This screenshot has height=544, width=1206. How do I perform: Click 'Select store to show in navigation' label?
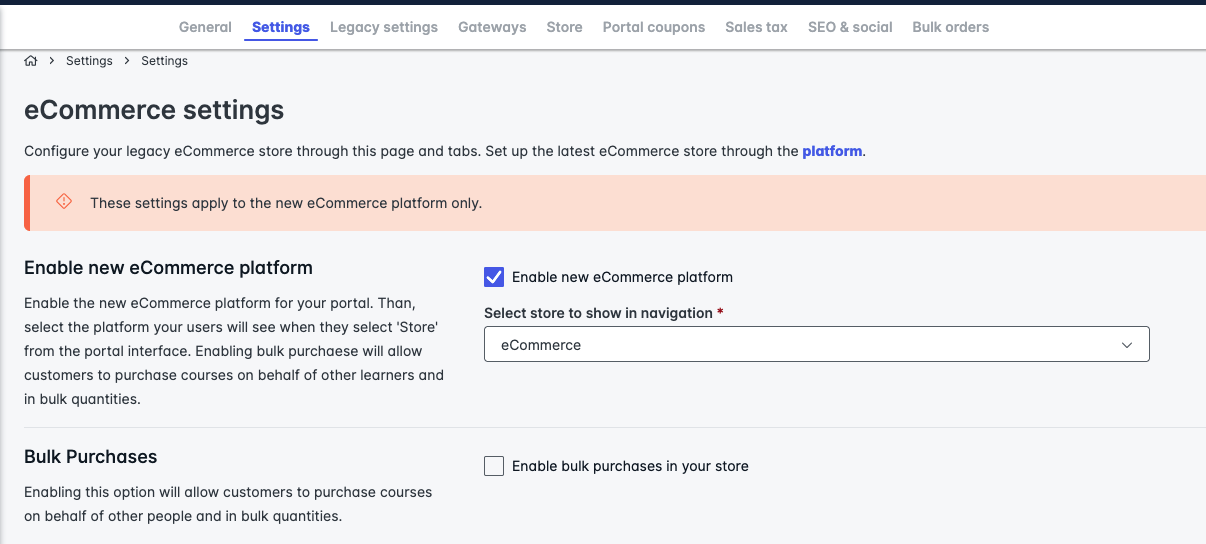point(598,313)
